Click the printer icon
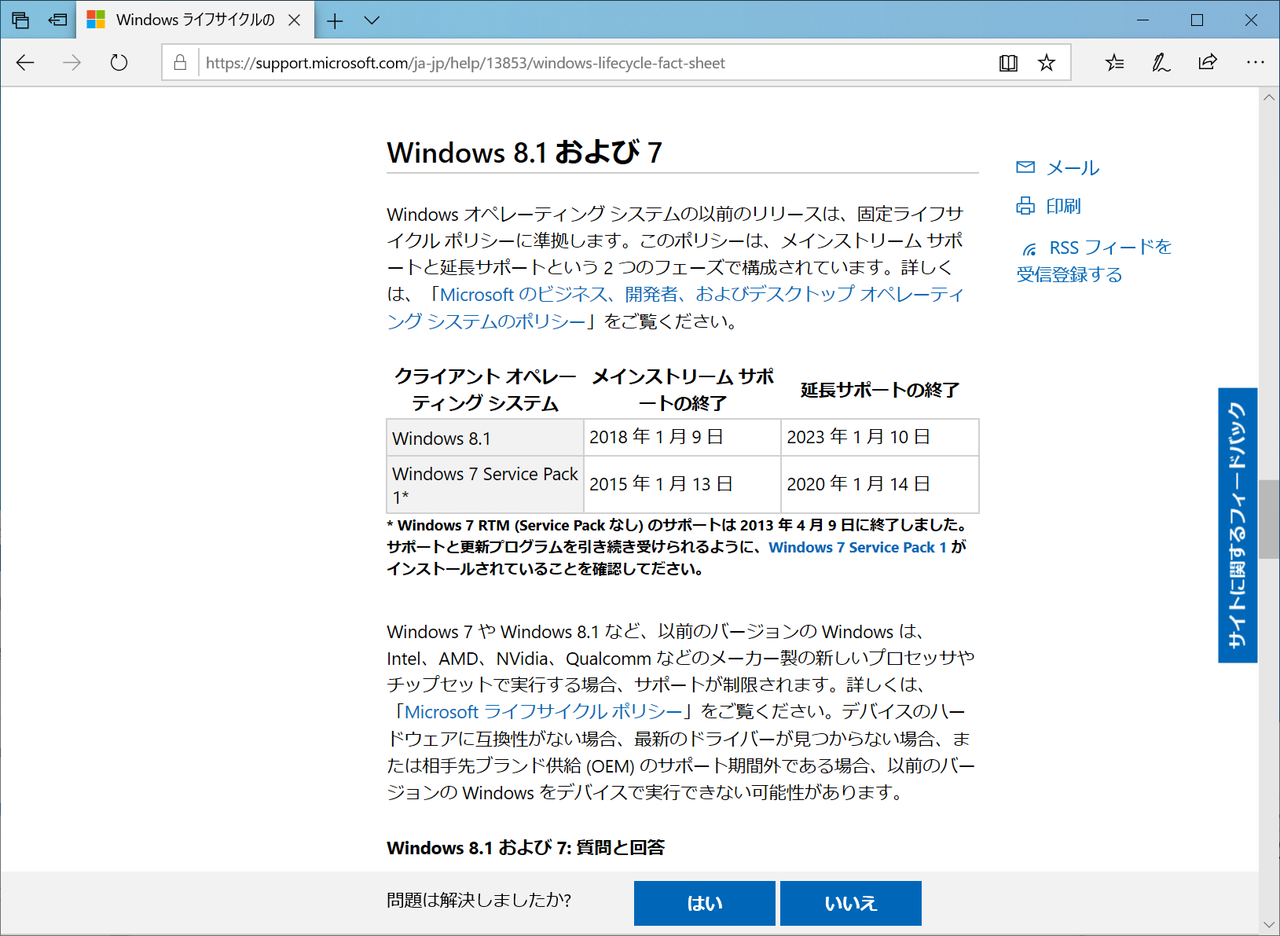 click(1026, 206)
